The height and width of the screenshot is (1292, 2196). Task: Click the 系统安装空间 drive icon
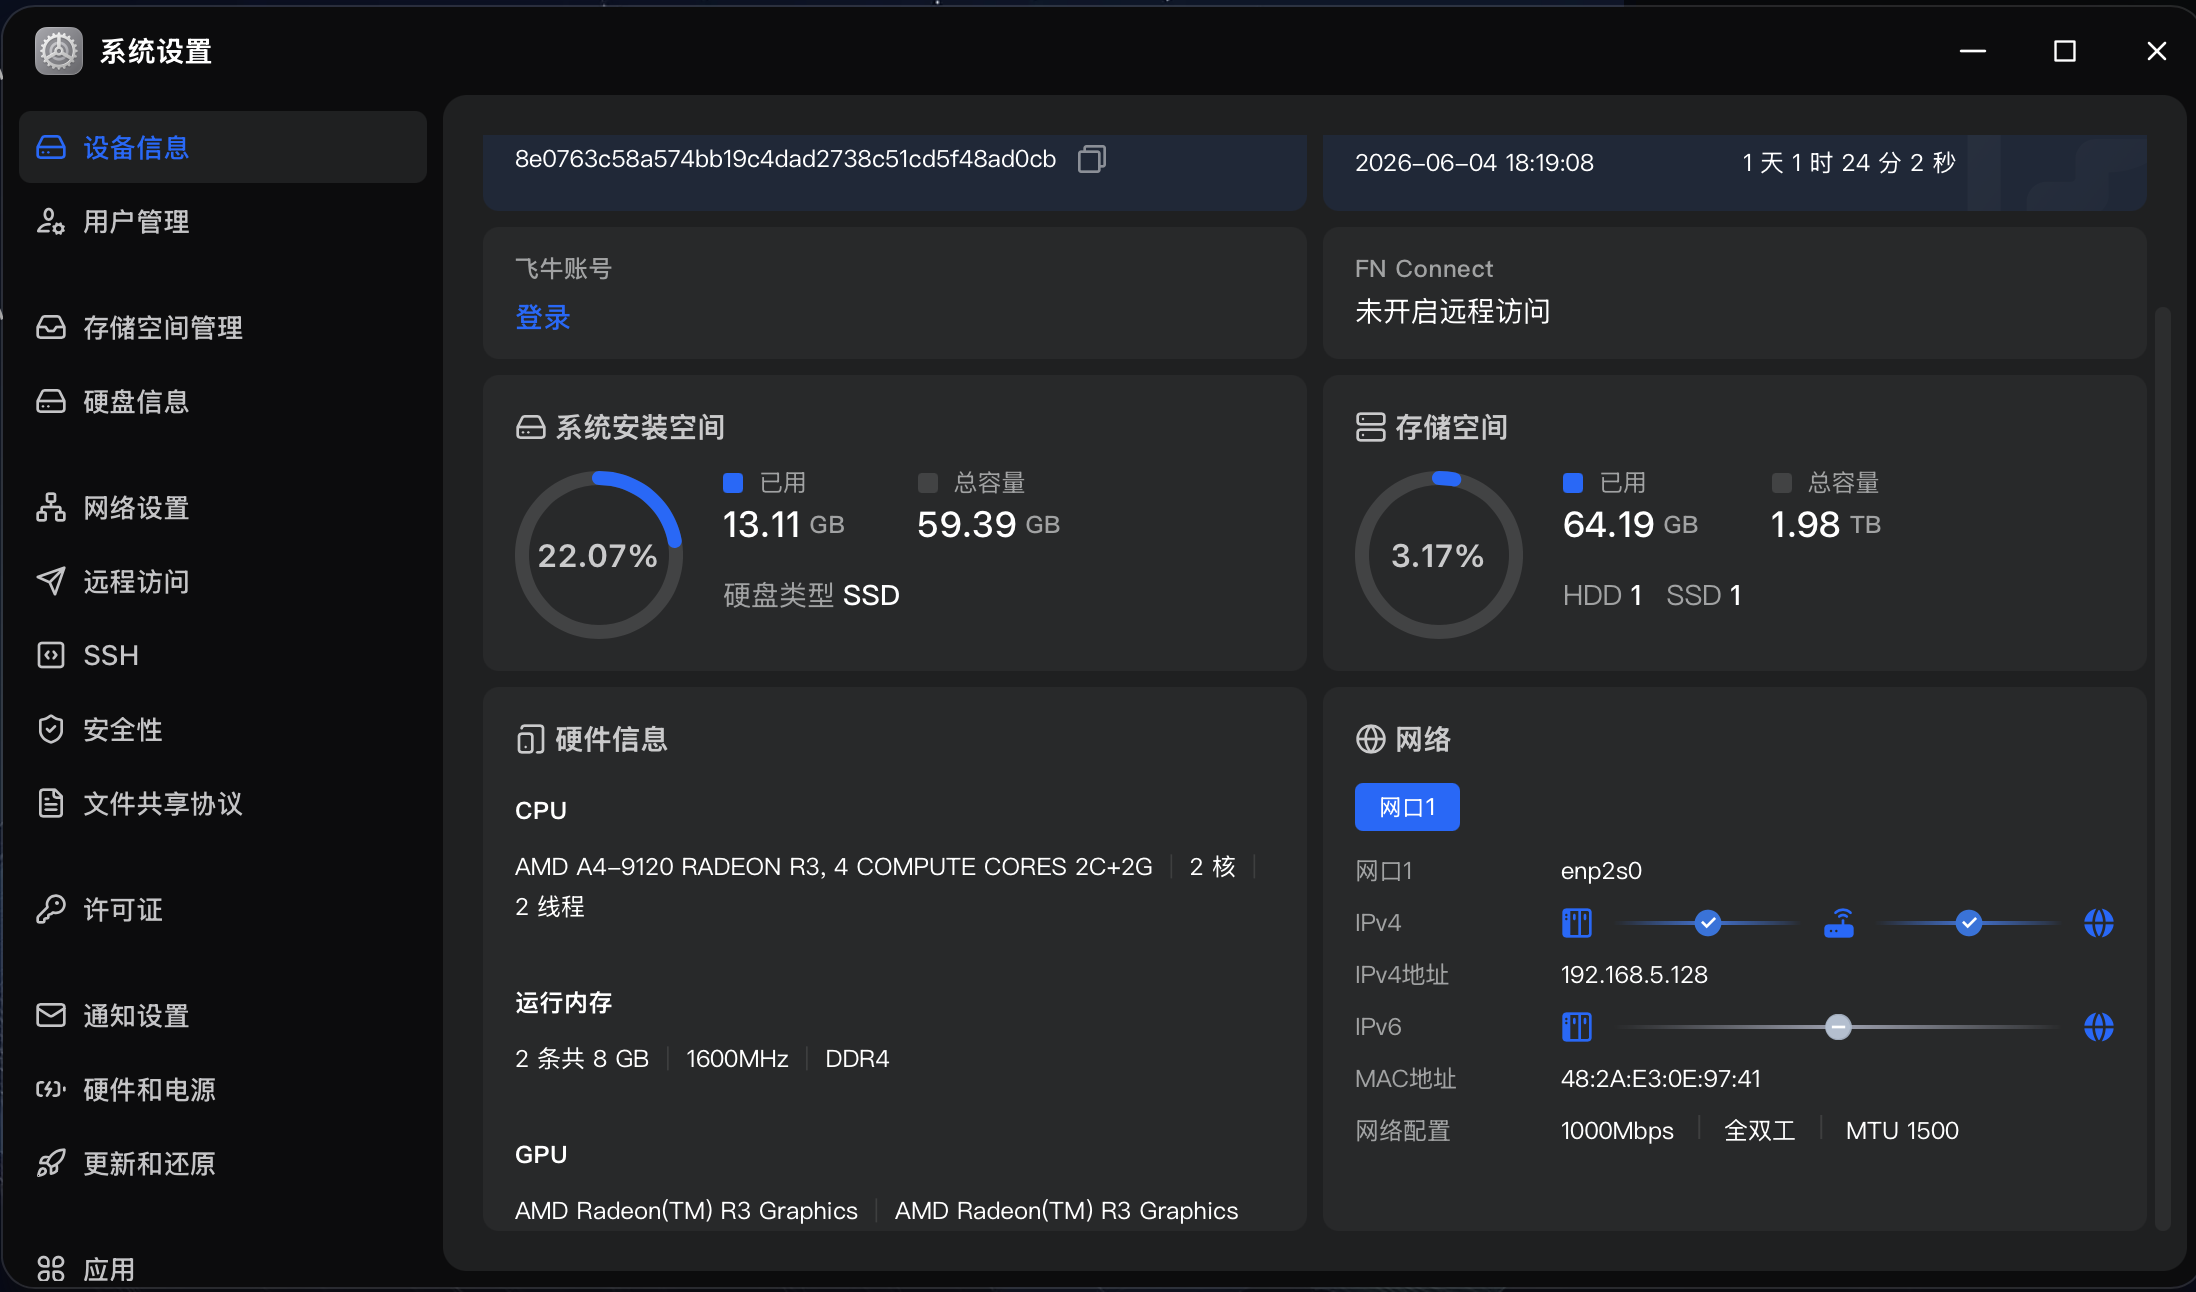click(531, 428)
